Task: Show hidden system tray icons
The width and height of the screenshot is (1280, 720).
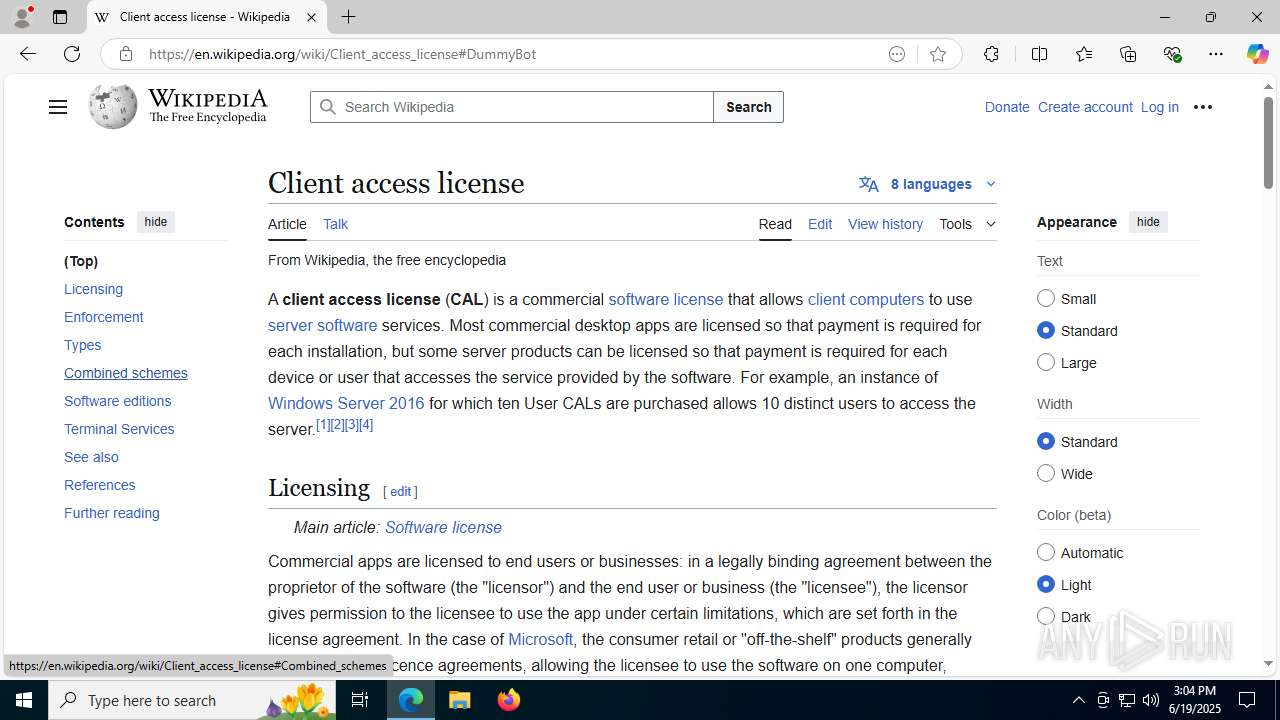Action: (1078, 700)
